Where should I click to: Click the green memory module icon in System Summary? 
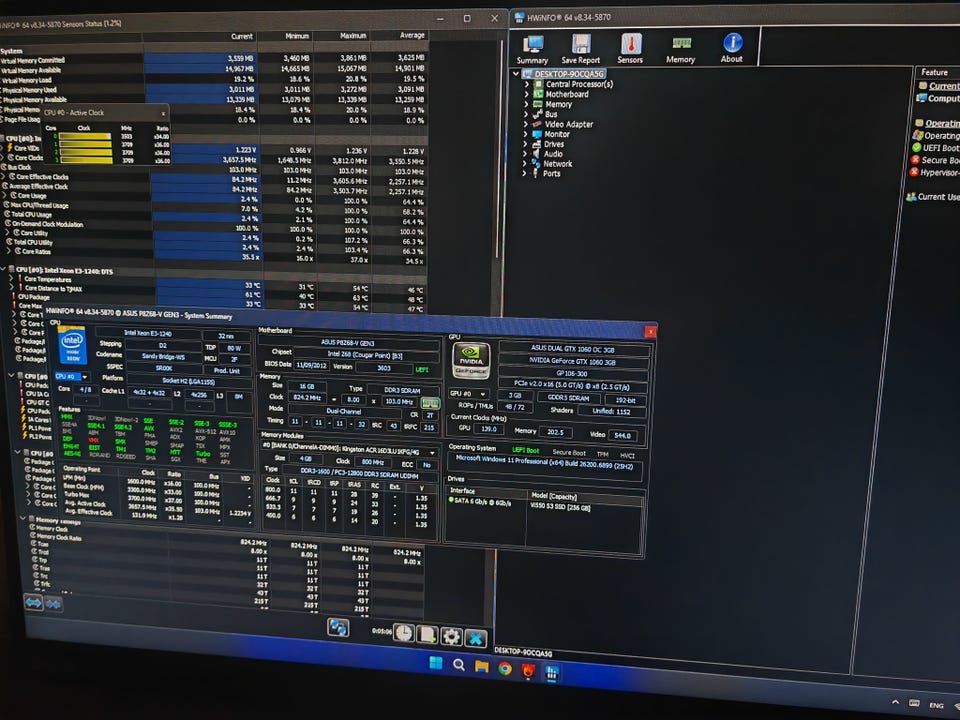coord(430,403)
